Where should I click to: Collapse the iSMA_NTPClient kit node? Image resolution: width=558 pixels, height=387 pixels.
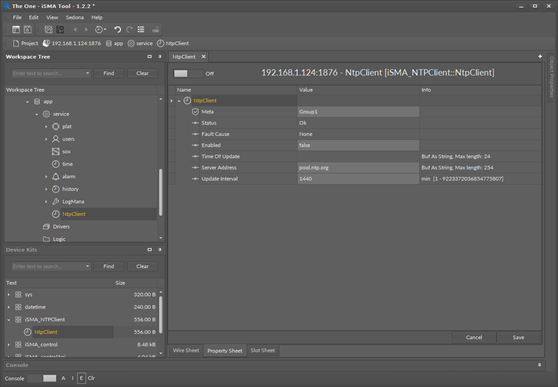pos(9,320)
